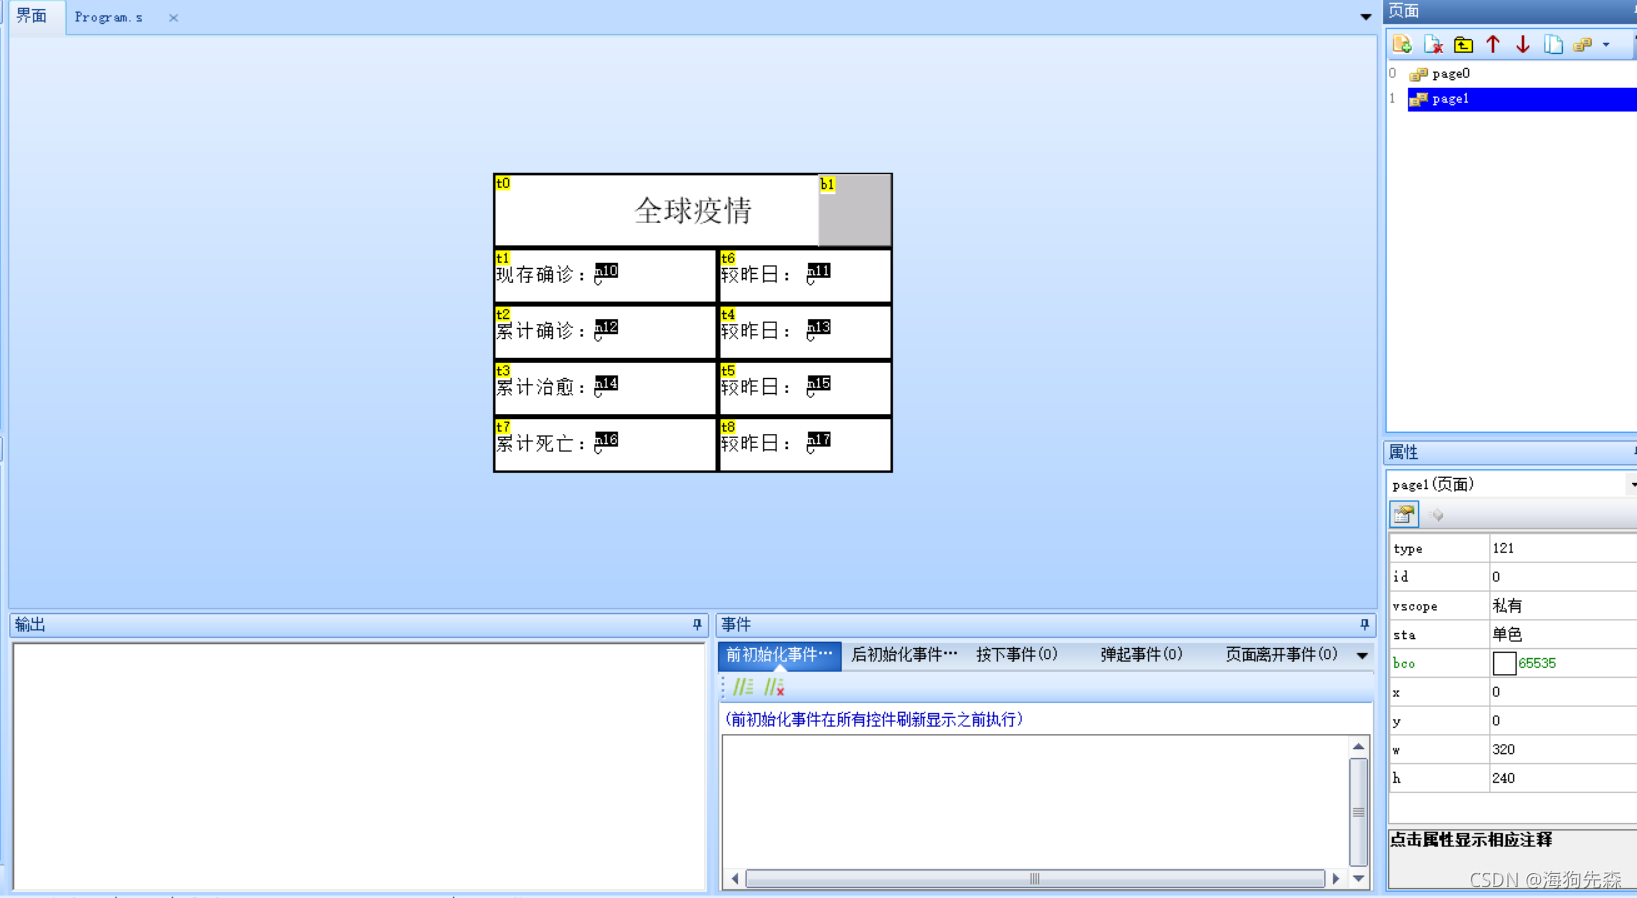This screenshot has height=898, width=1637.
Task: Click the page link icon in the page toolbar
Action: pos(1582,44)
